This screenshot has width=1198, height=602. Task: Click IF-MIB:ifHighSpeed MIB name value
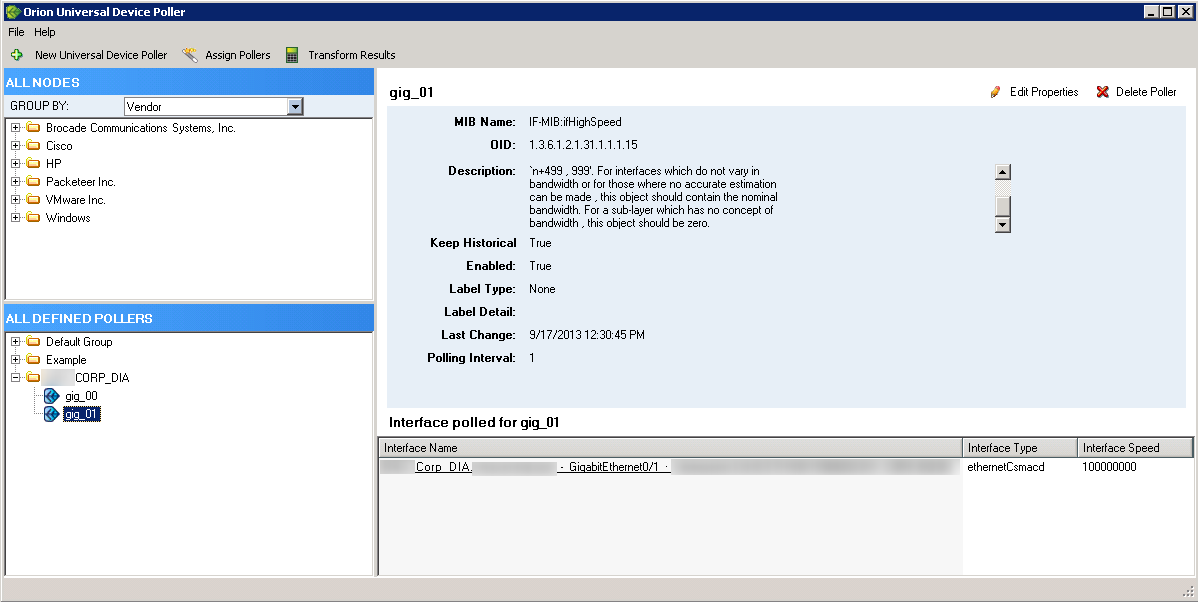point(575,121)
